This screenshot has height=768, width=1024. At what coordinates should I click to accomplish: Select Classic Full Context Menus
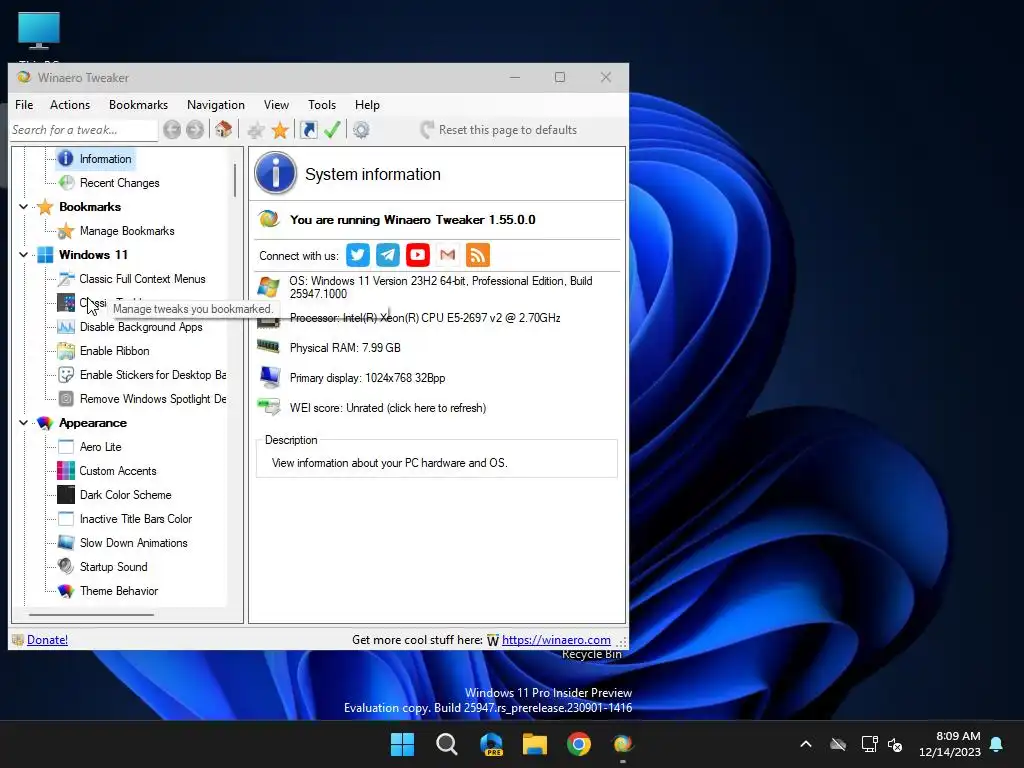[x=142, y=279]
